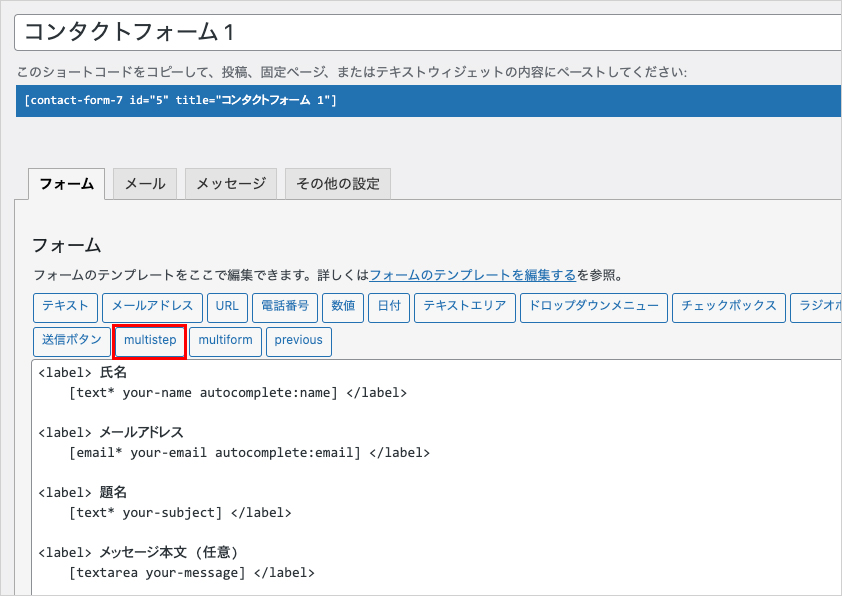Screen dimensions: 842x596
Task: Add a 数値 field tag
Action: pyautogui.click(x=343, y=308)
